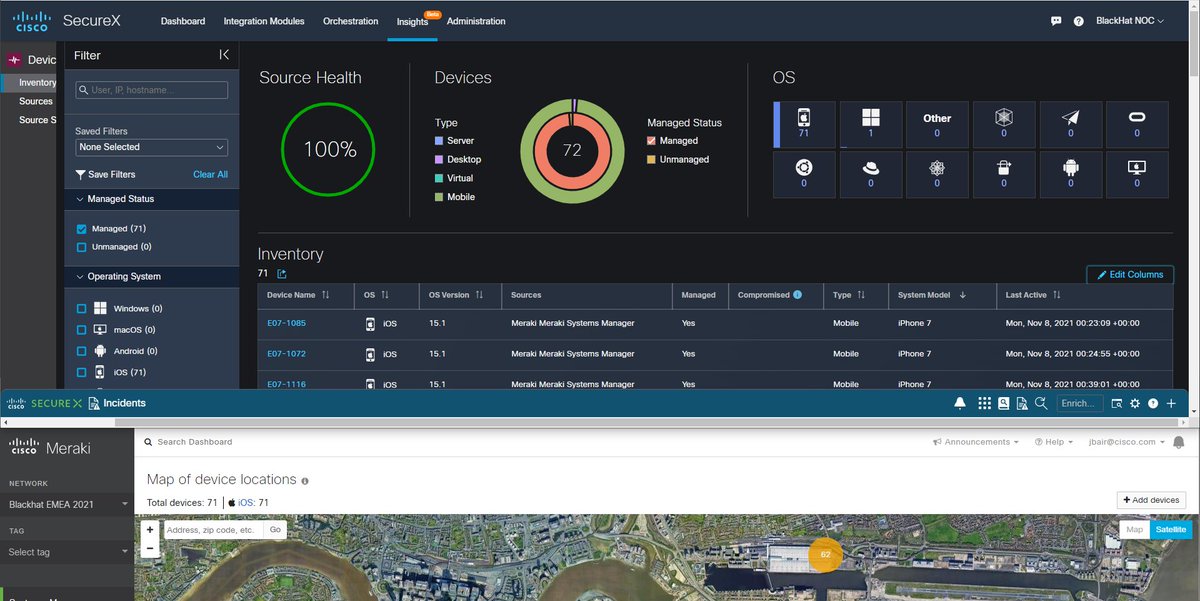The width and height of the screenshot is (1200, 601).
Task: Open help question mark in top SecureX header
Action: point(1079,21)
